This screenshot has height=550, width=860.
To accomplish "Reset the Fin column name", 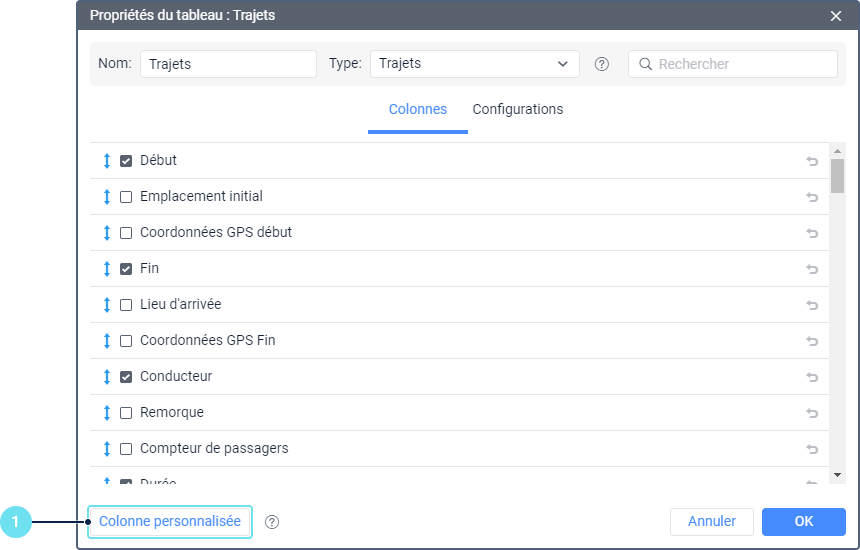I will [x=812, y=269].
